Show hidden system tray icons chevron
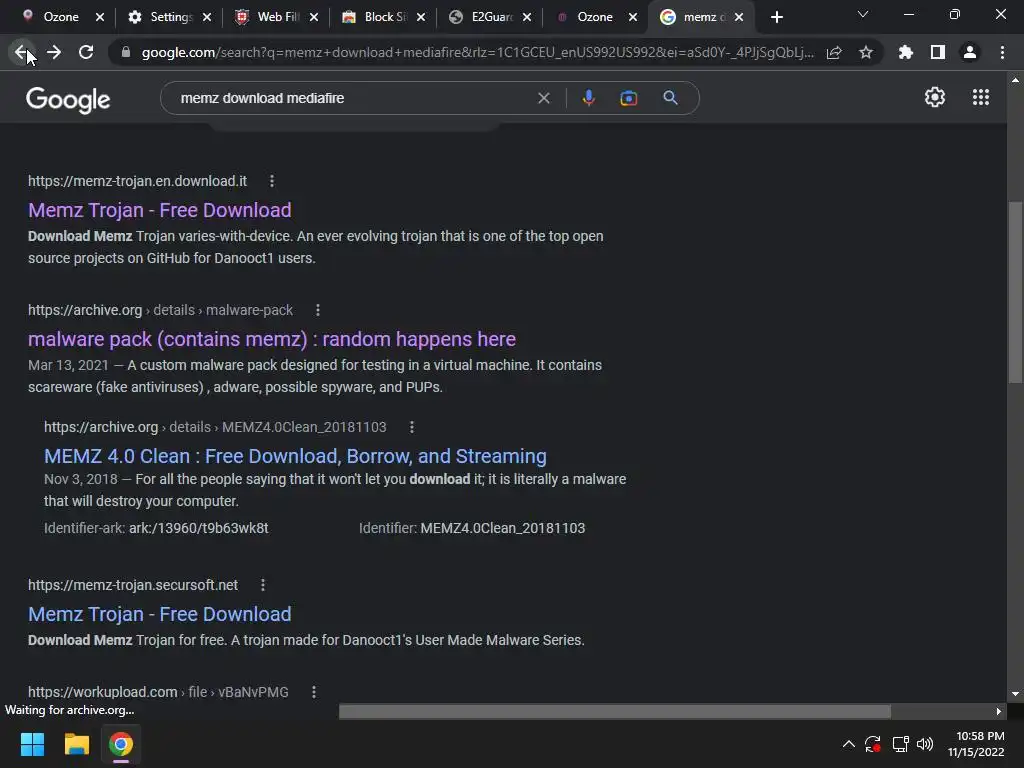 click(x=848, y=744)
